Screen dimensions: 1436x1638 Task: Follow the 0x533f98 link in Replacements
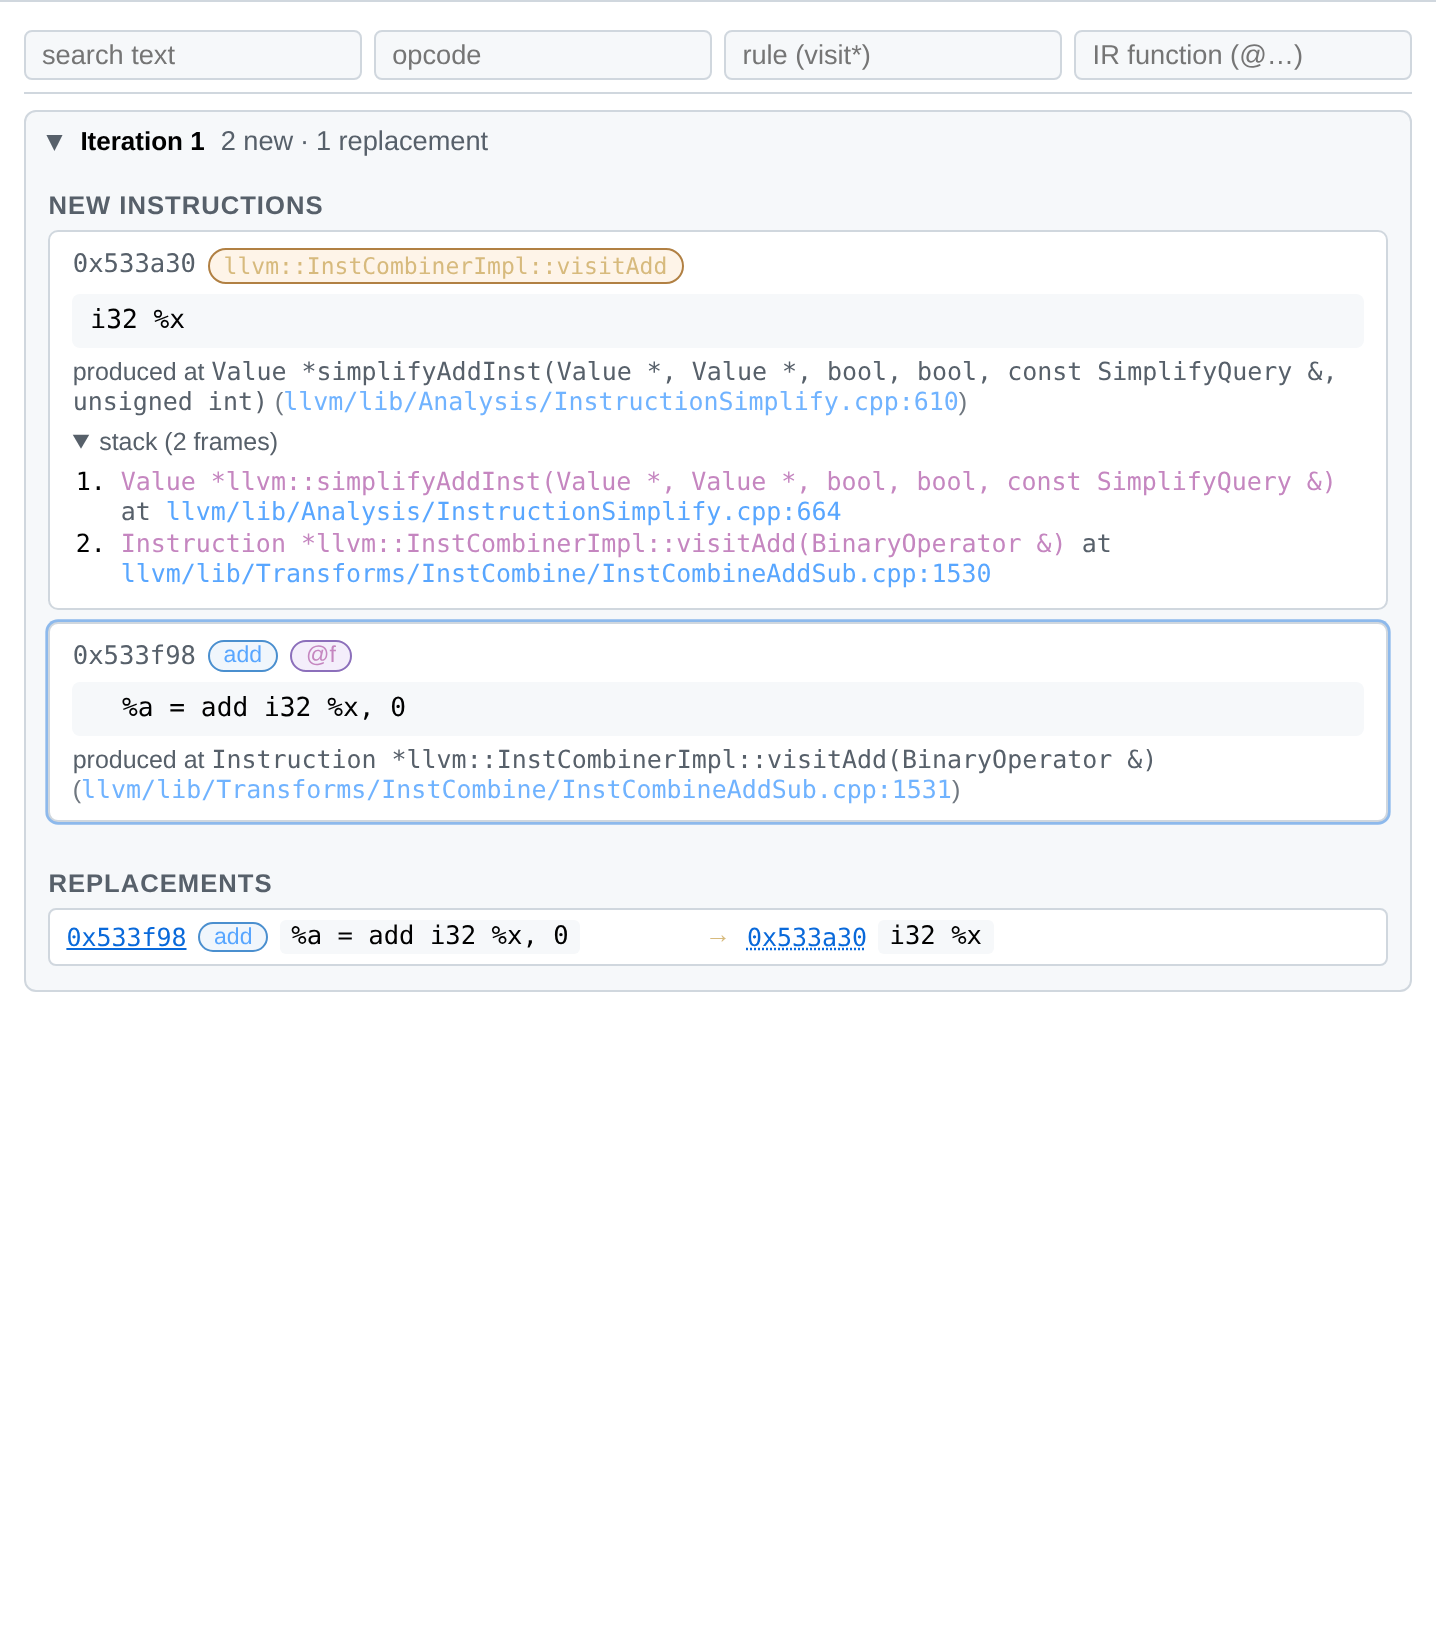point(126,937)
